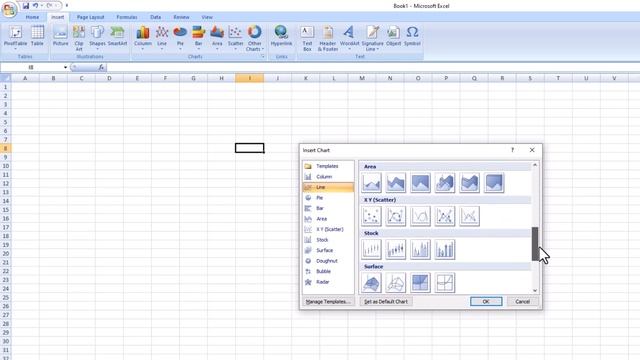Open the Signature Line menu

click(372, 38)
